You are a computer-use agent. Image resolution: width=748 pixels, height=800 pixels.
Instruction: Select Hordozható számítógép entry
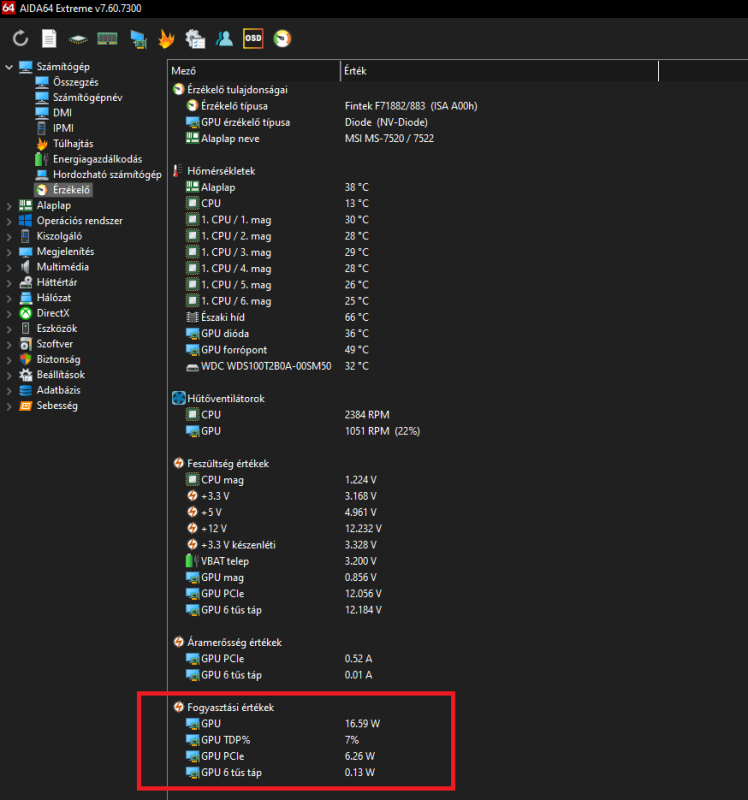107,174
